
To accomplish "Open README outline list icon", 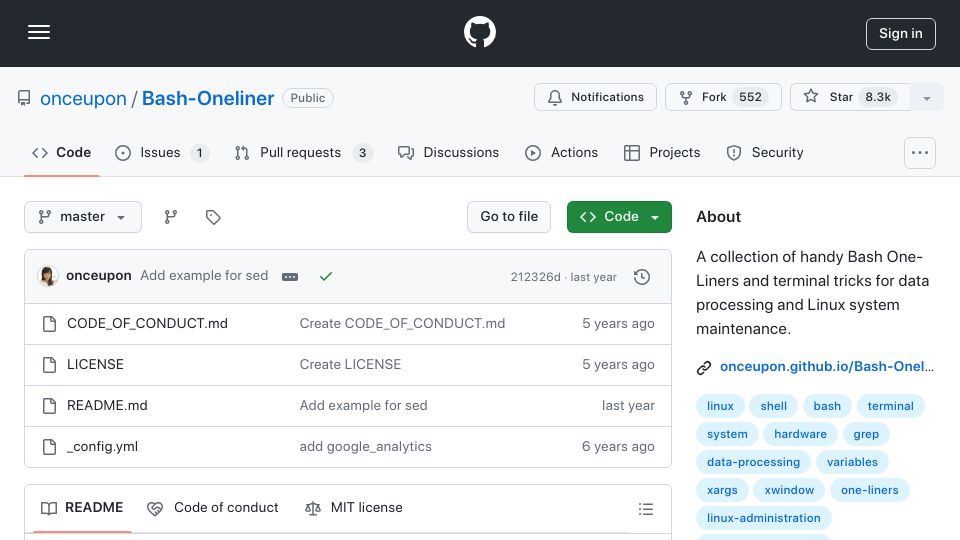I will tap(645, 509).
